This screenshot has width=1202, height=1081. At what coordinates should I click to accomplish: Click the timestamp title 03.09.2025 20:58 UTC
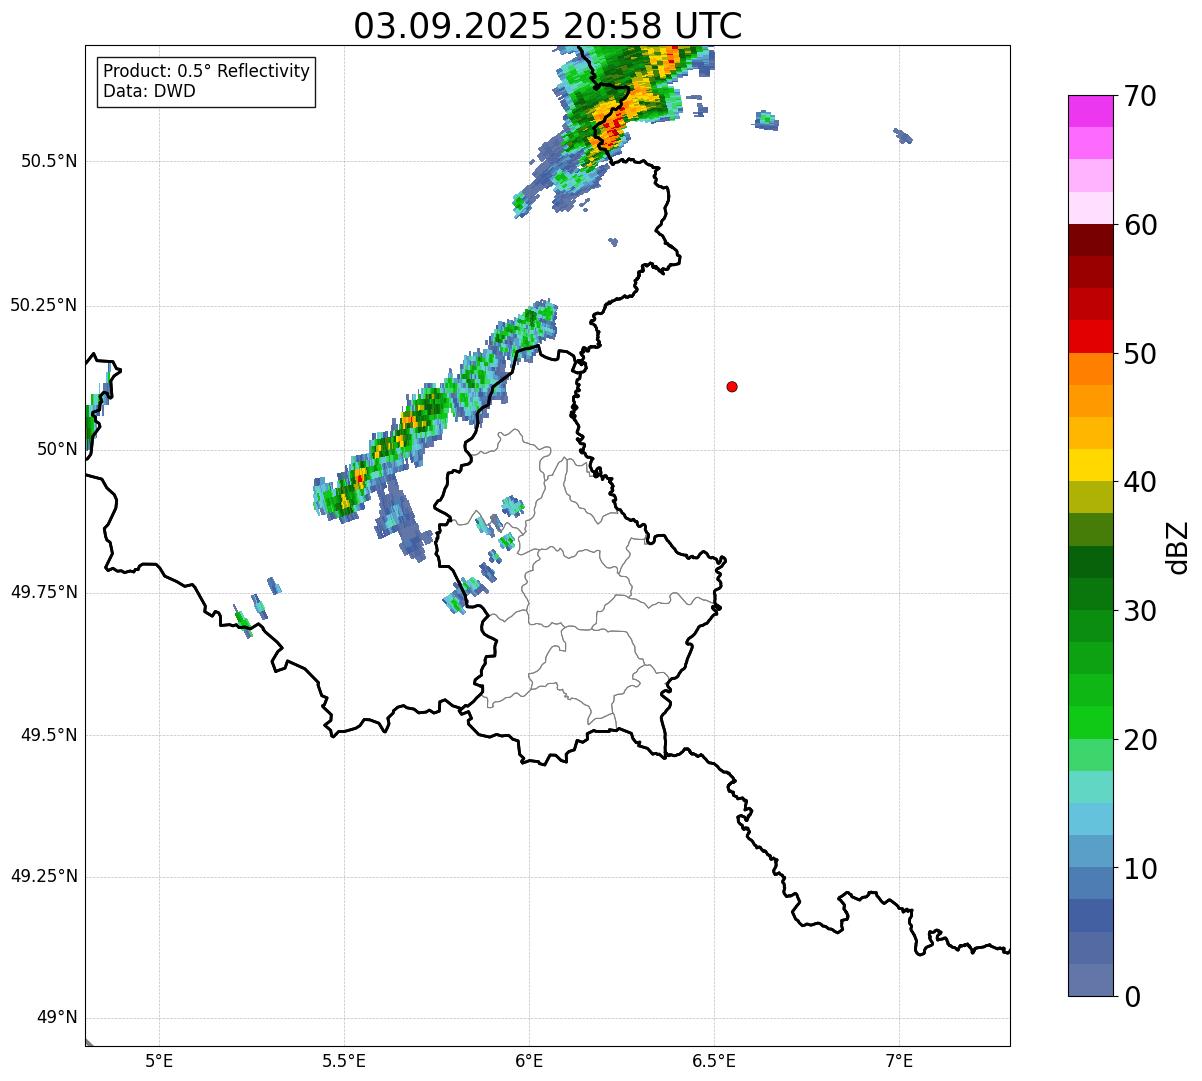pos(547,25)
